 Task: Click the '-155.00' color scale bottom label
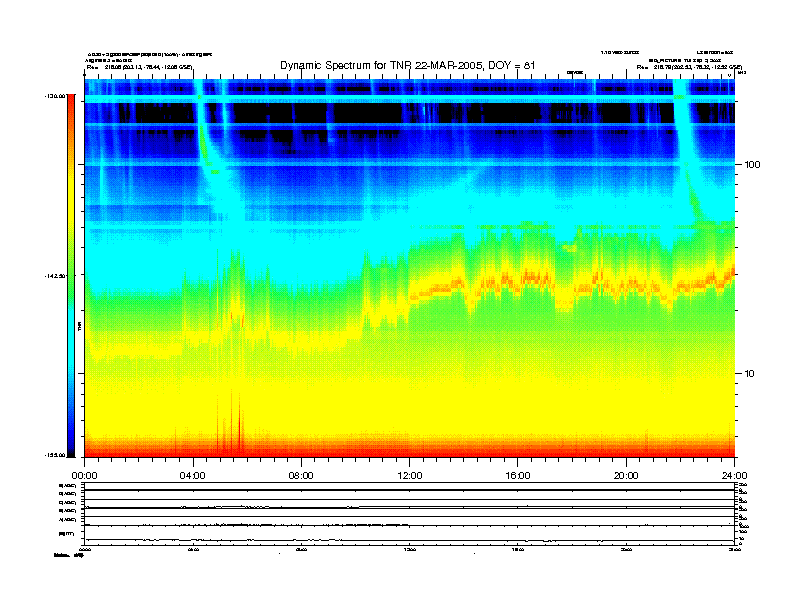[x=56, y=455]
